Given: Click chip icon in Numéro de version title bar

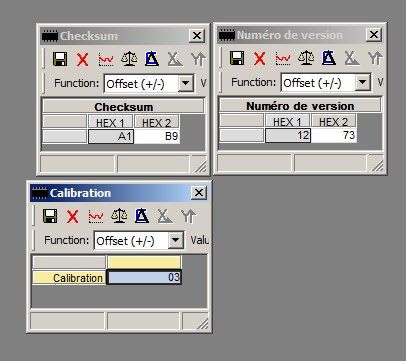Looking at the screenshot, I should pos(227,35).
